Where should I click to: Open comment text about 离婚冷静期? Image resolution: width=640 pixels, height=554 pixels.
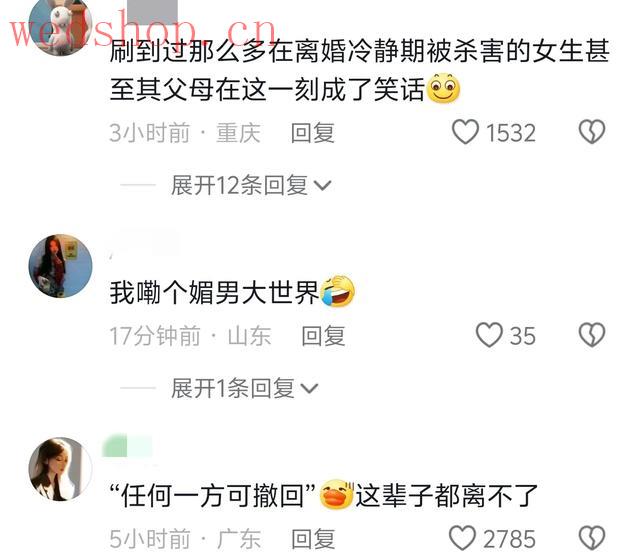click(x=359, y=70)
